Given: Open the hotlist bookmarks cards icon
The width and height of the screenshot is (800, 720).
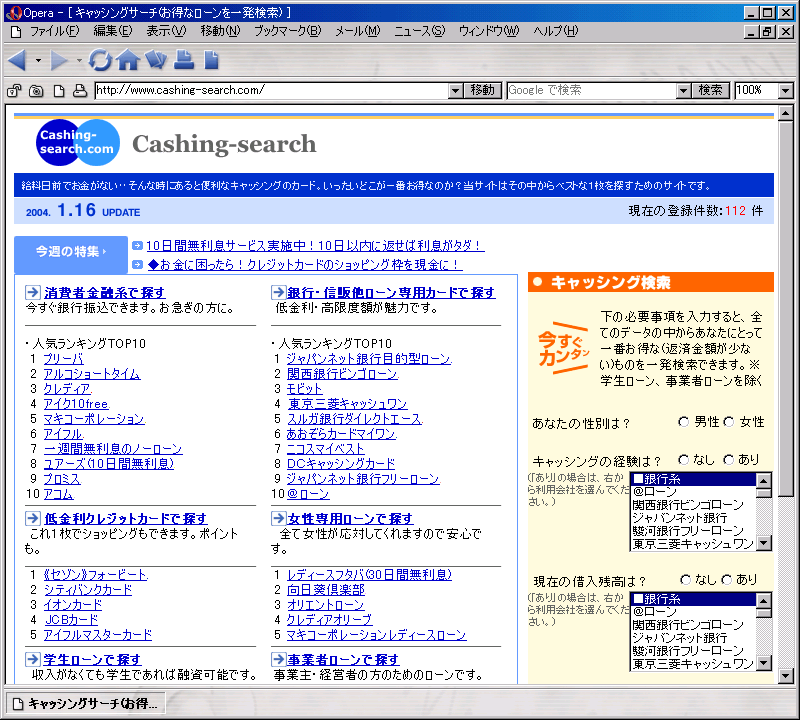Looking at the screenshot, I should 156,60.
